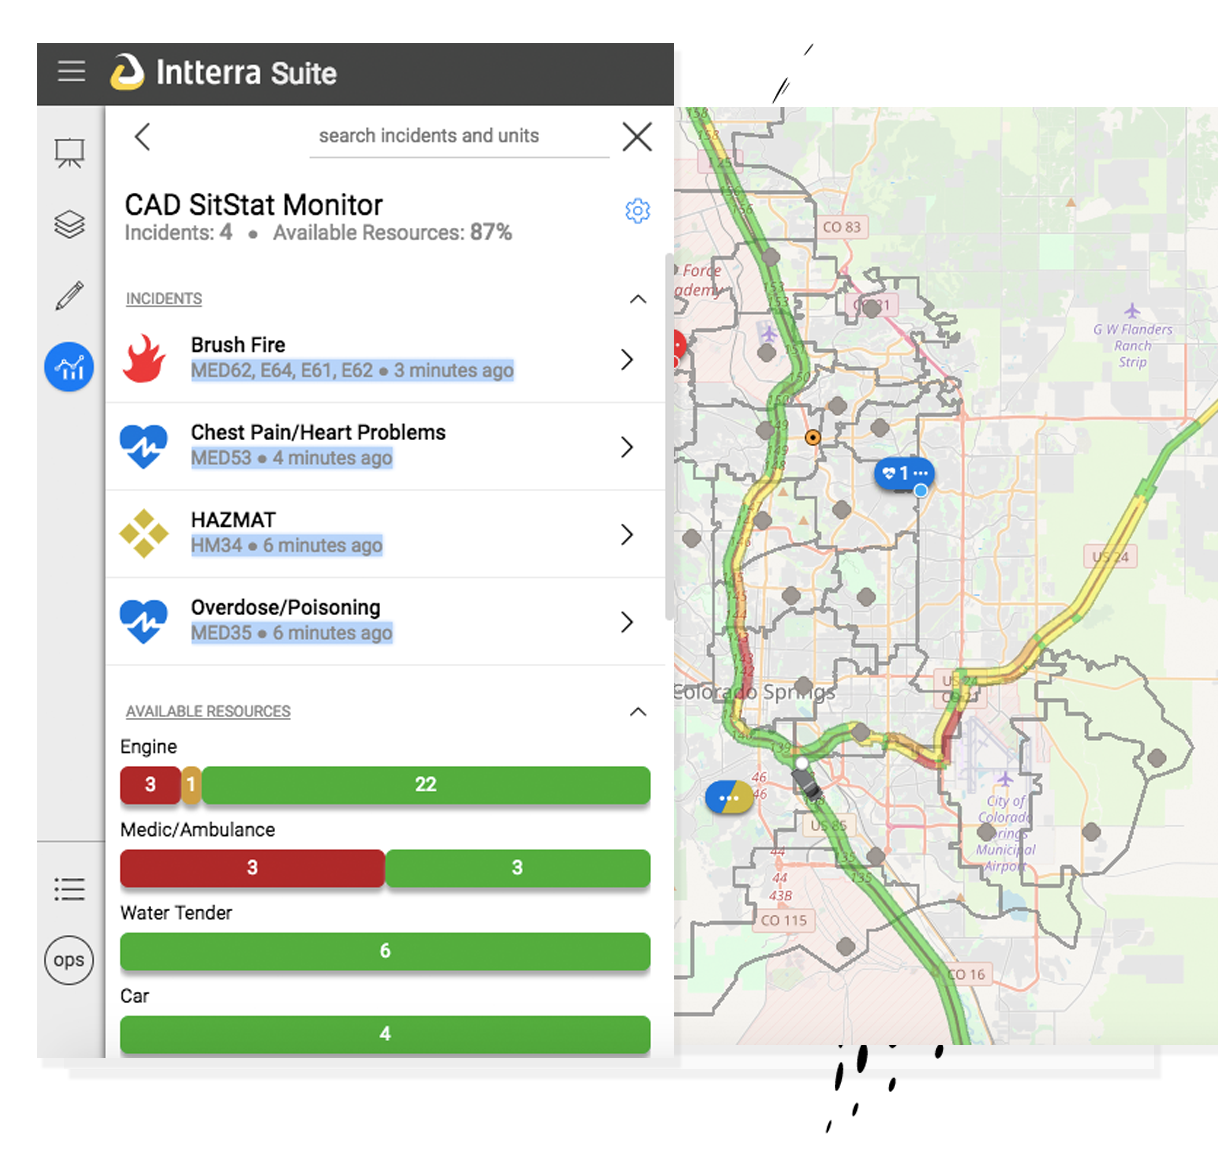1218x1176 pixels.
Task: Click the green Water Tender bar showing 6
Action: [x=385, y=951]
